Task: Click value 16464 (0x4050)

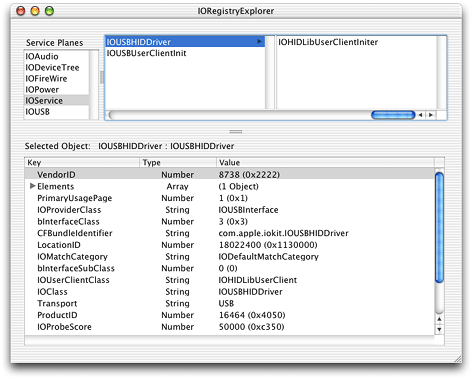Action: [252, 315]
